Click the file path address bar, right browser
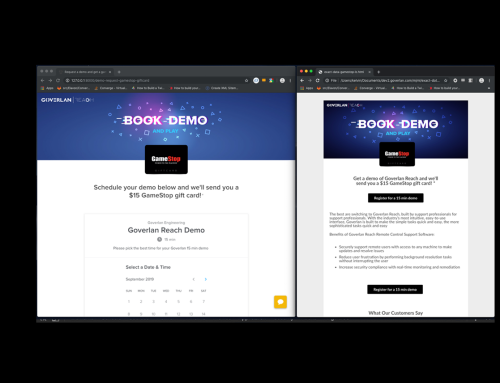Image resolution: width=500 pixels, height=383 pixels. coord(387,80)
